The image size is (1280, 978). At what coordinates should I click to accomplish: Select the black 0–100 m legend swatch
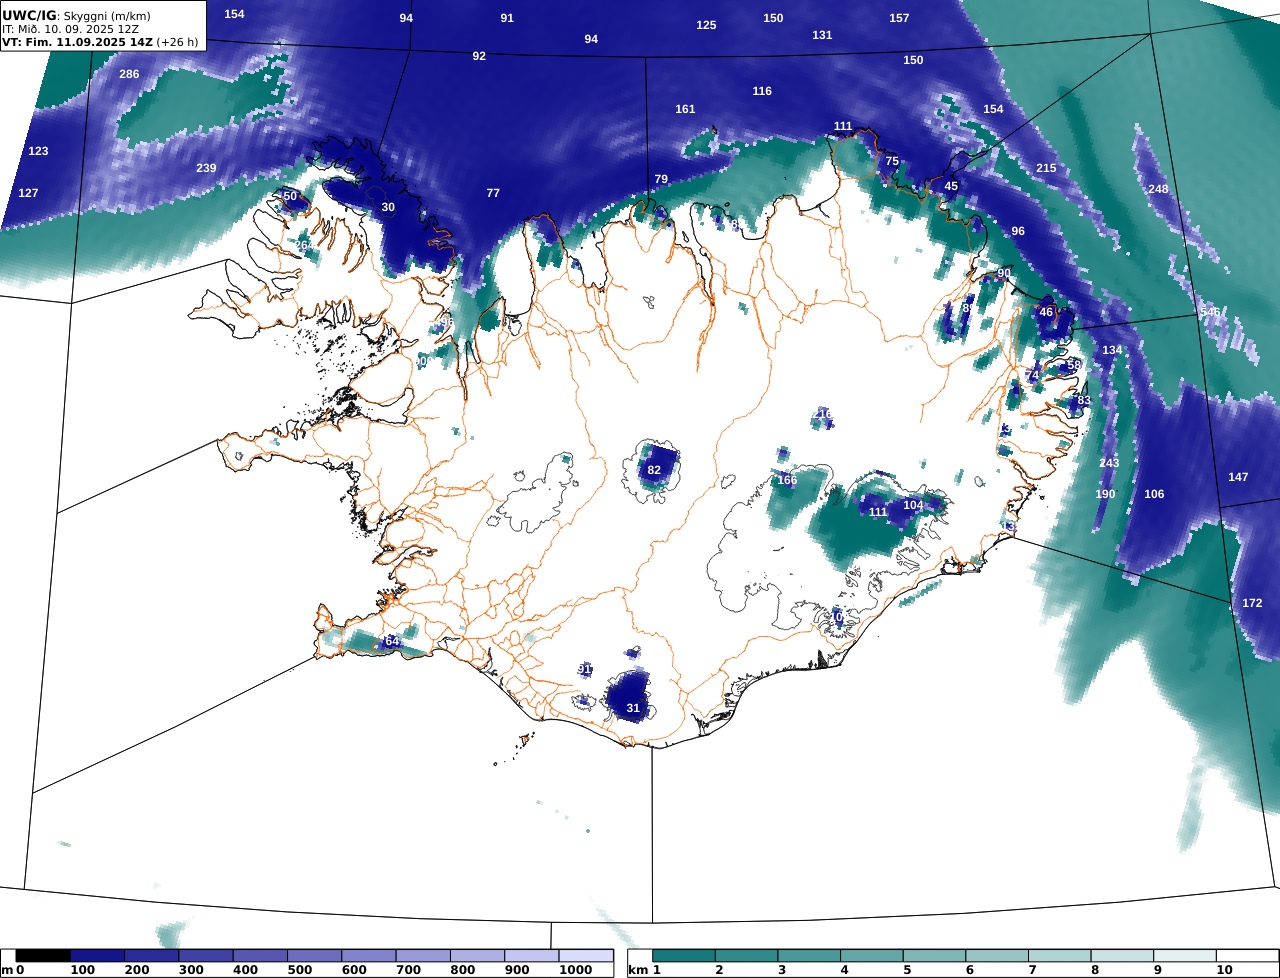43,956
